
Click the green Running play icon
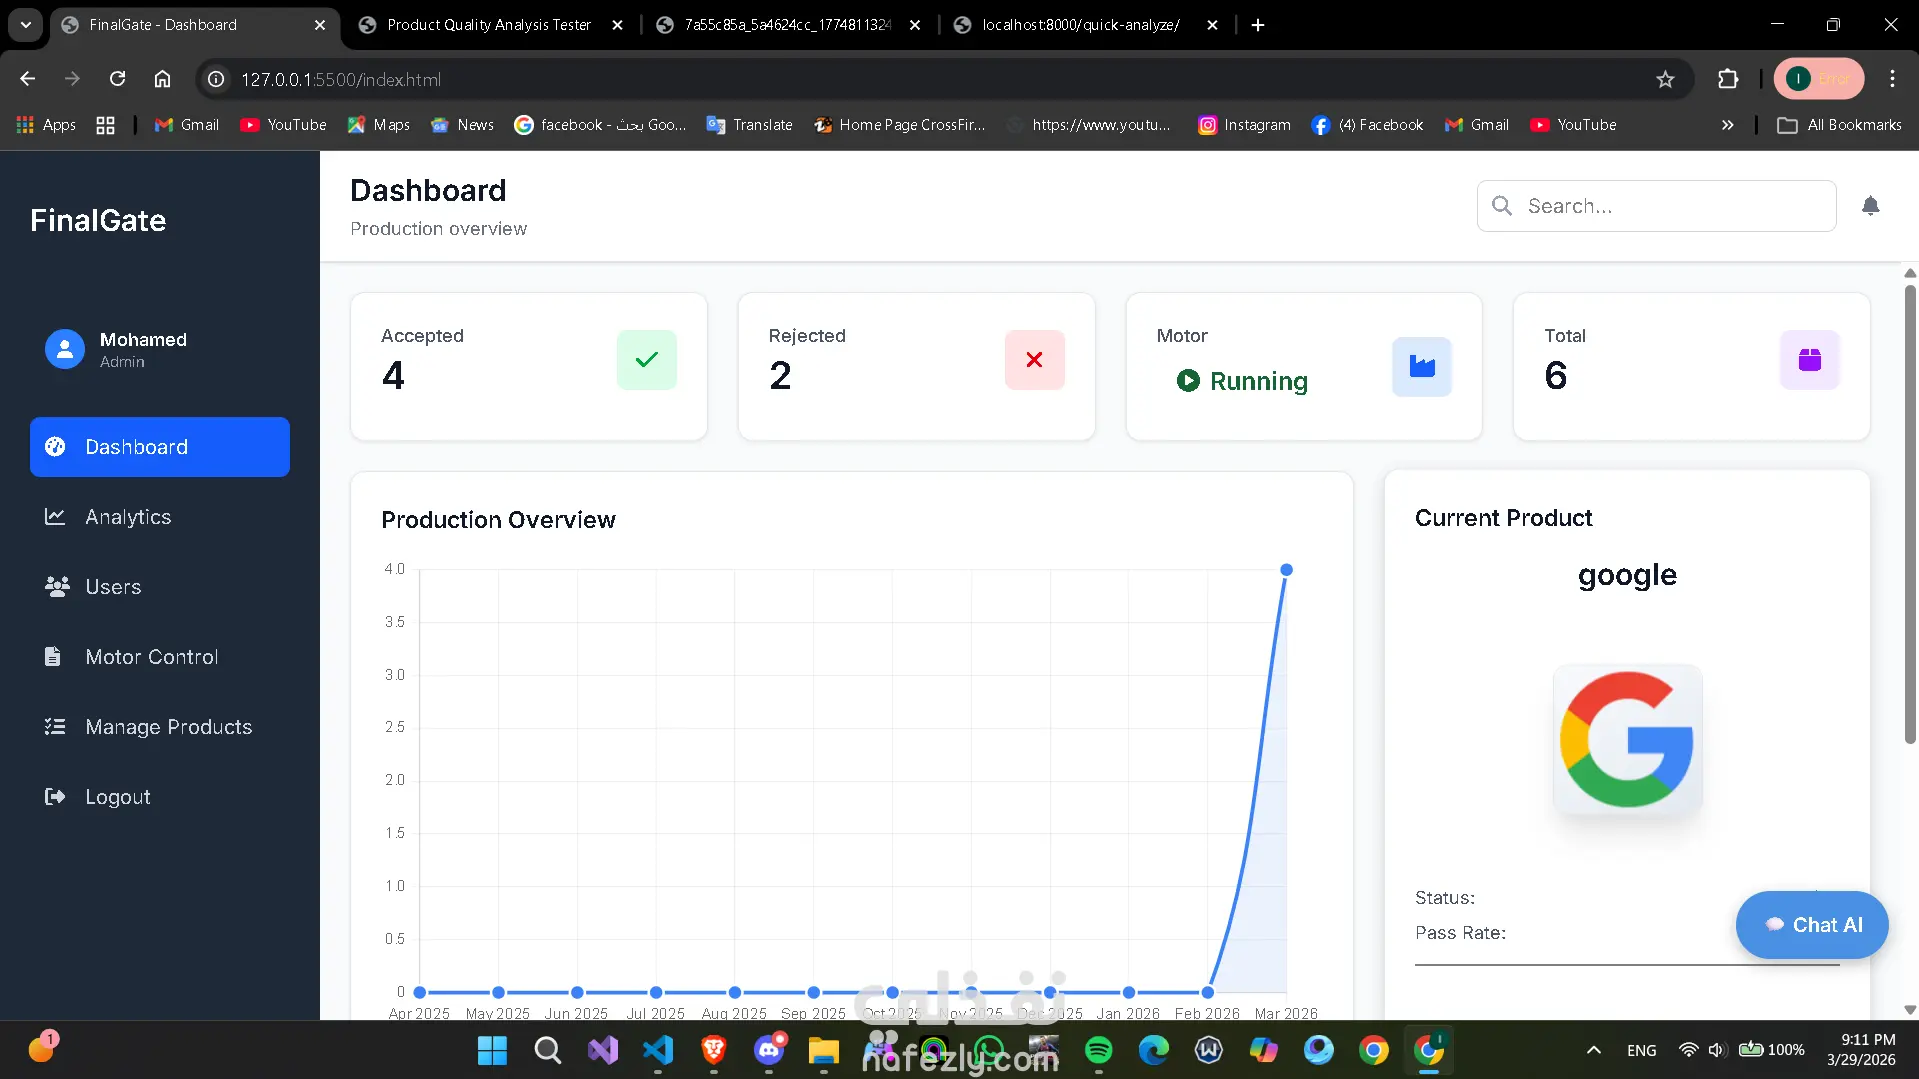tap(1188, 381)
